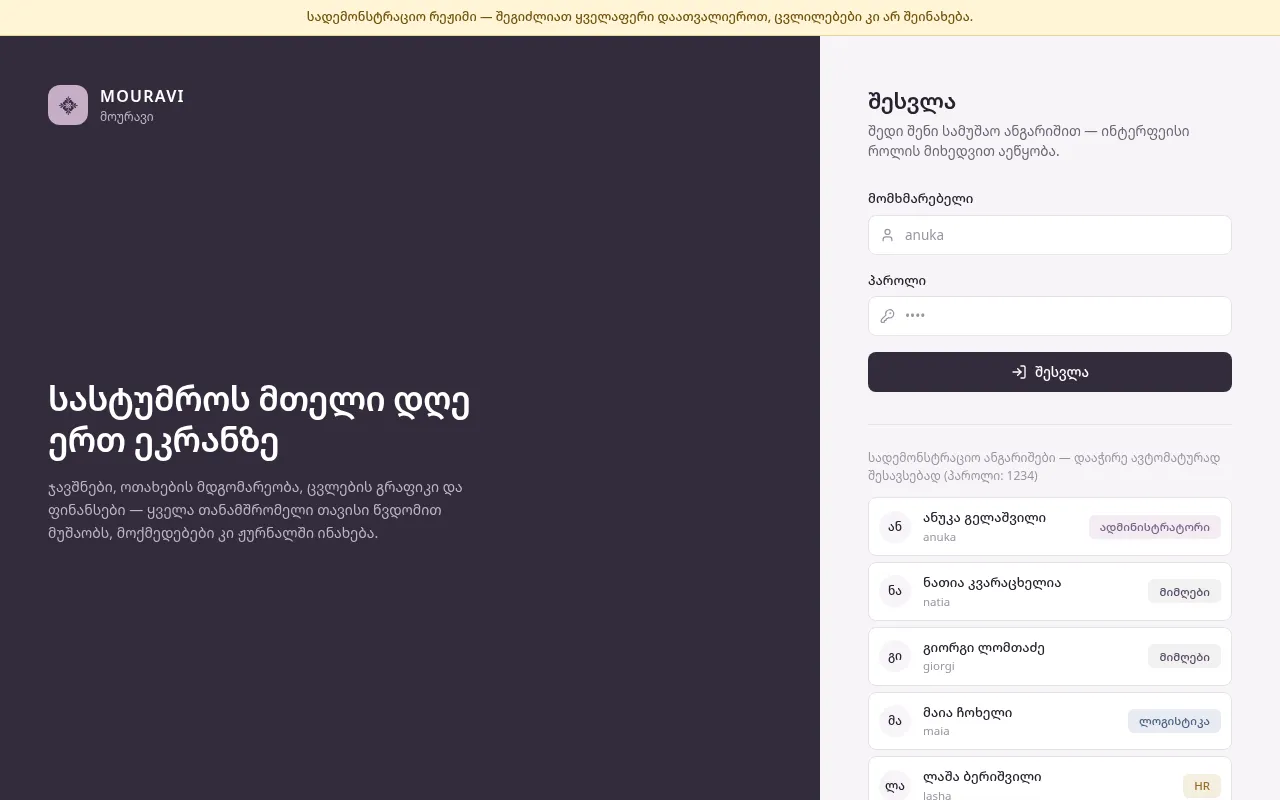Image resolution: width=1280 pixels, height=800 pixels.
Task: Click the ლოგისტიკა role badge
Action: click(x=1174, y=721)
